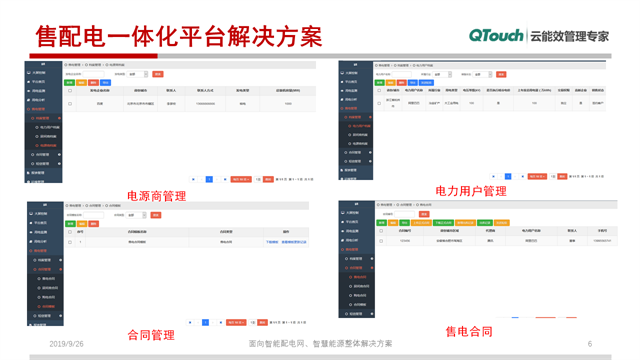Expand 合同管理 submenu plus icon in 电源商管理 sidebar
The width and height of the screenshot is (640, 360).
coord(59,155)
